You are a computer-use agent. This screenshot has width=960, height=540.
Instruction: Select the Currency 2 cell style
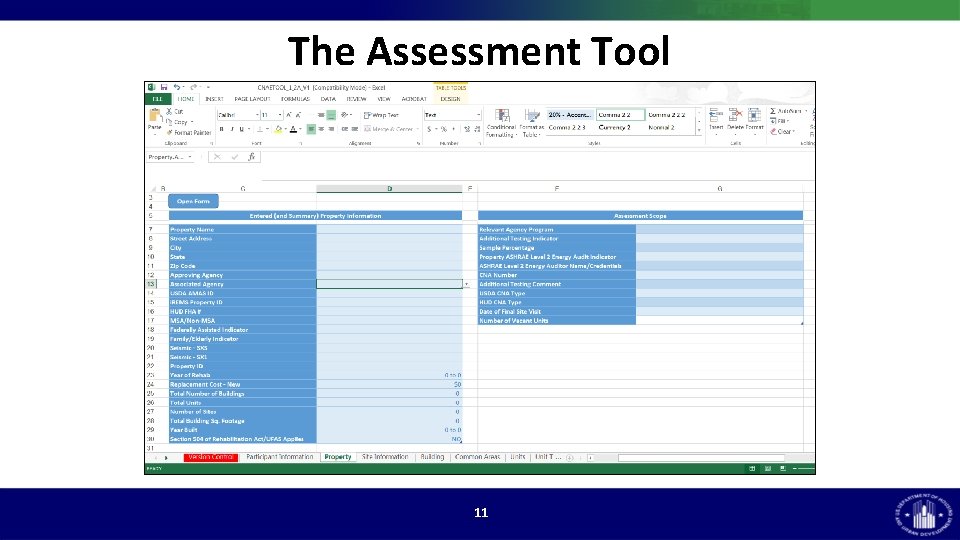pyautogui.click(x=614, y=127)
